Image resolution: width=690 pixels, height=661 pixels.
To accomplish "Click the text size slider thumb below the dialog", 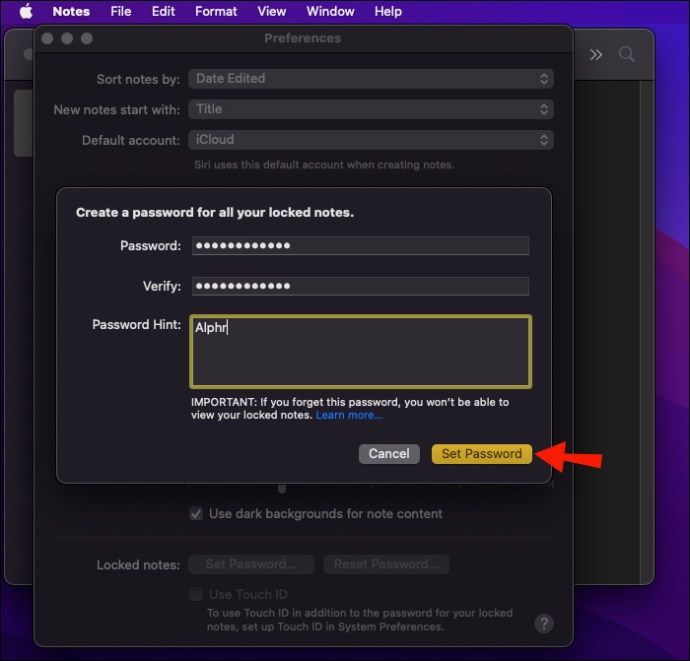I will (282, 488).
